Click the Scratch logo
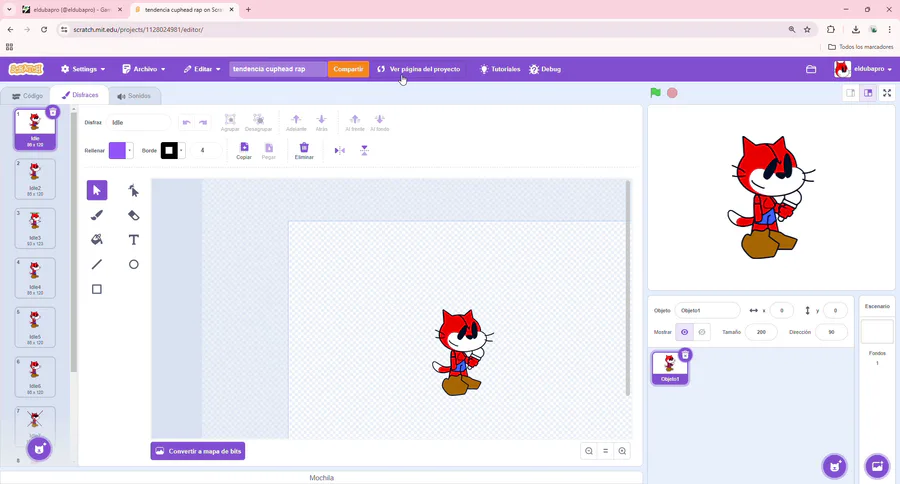The height and width of the screenshot is (484, 900). [x=26, y=69]
